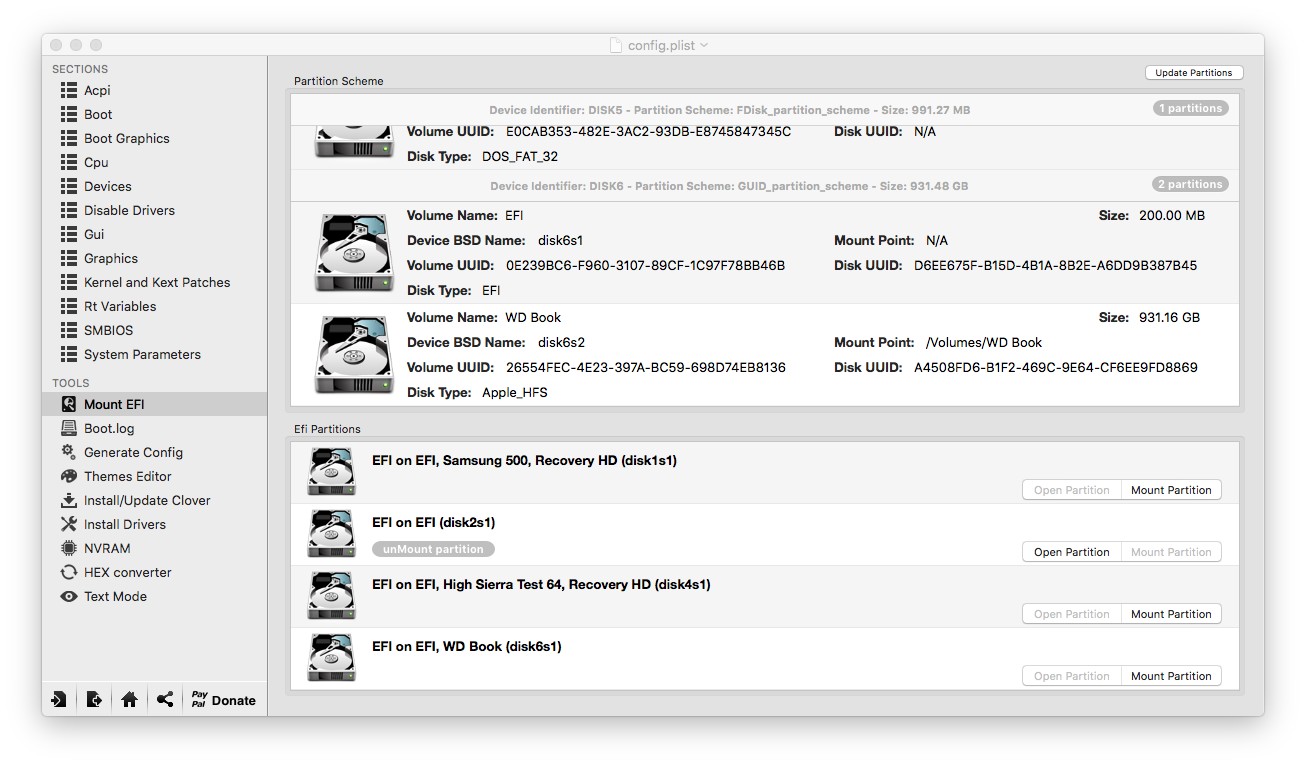The image size is (1306, 766).
Task: Click the "1 partitions" badge for DISK5
Action: click(1190, 108)
